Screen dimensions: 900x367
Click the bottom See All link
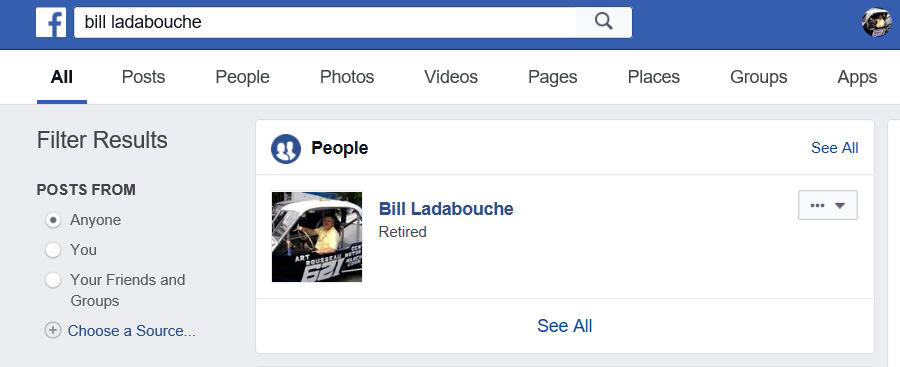point(564,326)
